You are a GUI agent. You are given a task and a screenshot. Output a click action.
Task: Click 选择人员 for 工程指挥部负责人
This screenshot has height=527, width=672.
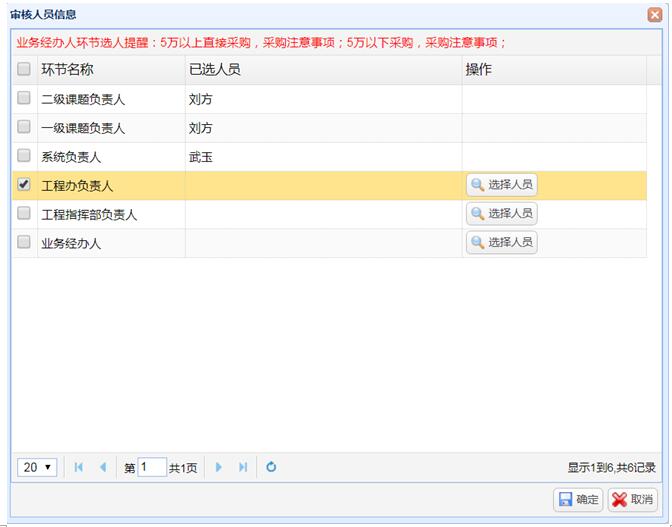tap(501, 213)
